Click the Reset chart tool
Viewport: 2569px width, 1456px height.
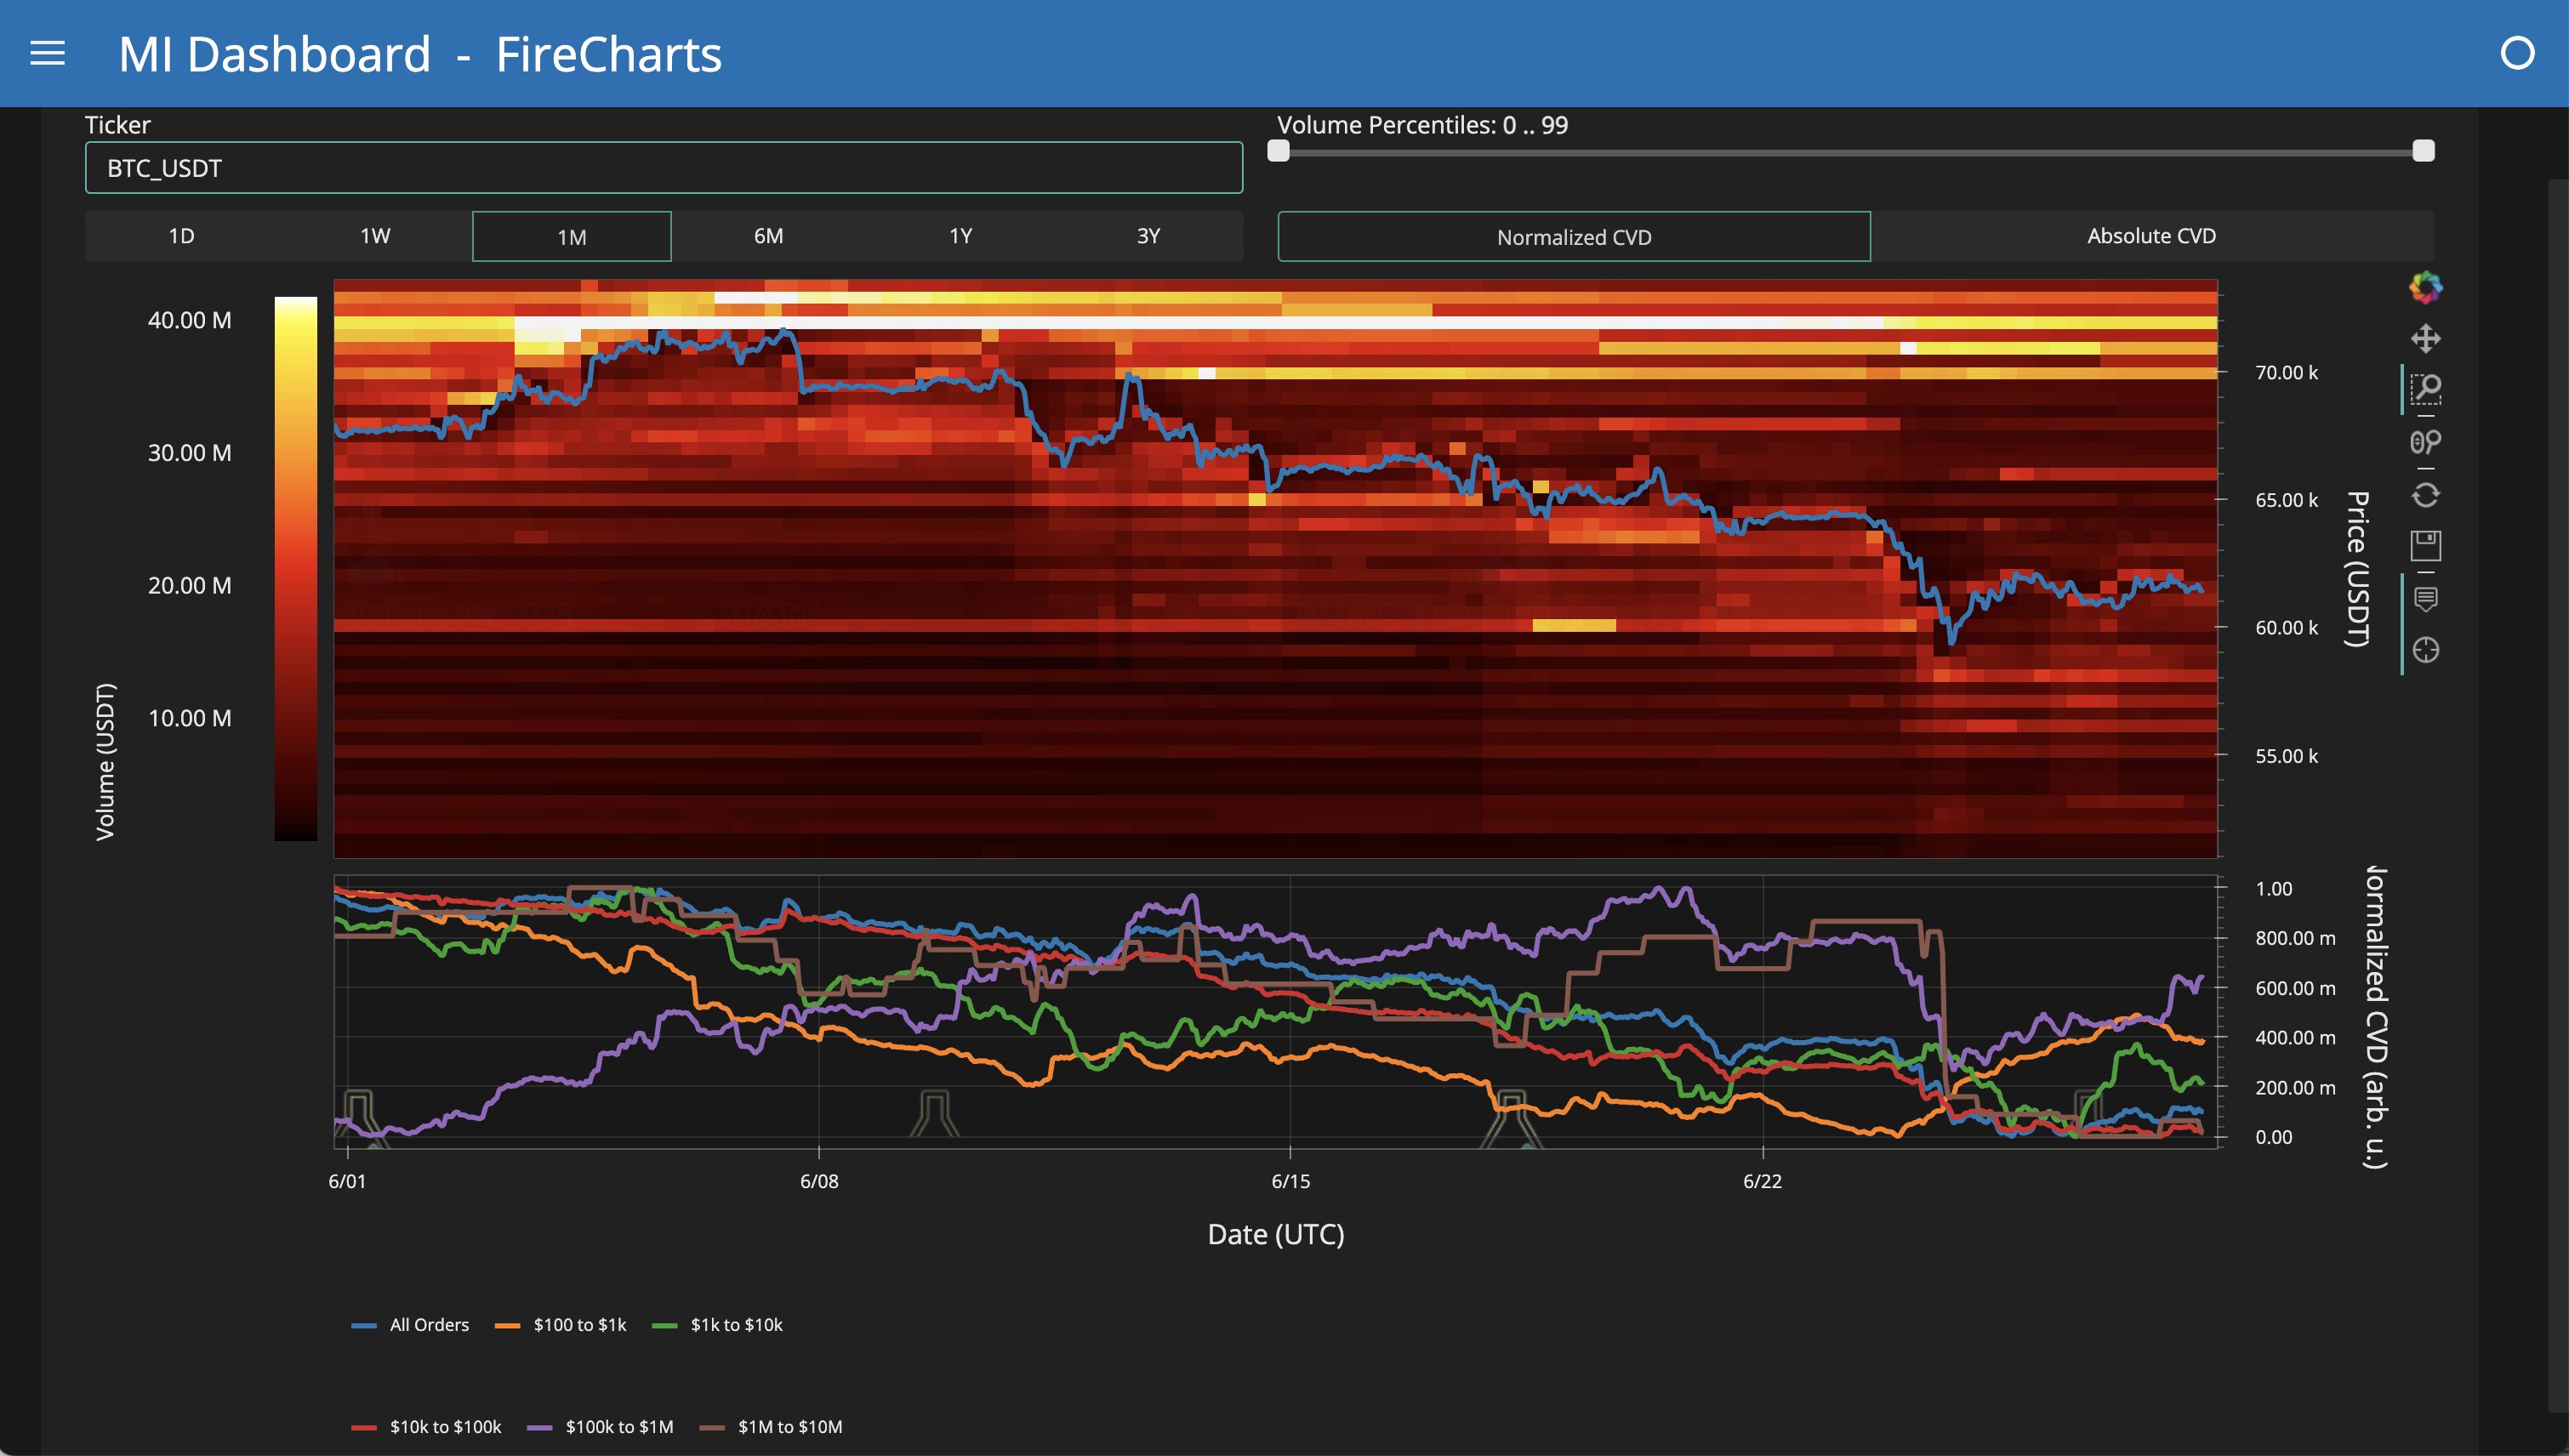click(x=2425, y=495)
